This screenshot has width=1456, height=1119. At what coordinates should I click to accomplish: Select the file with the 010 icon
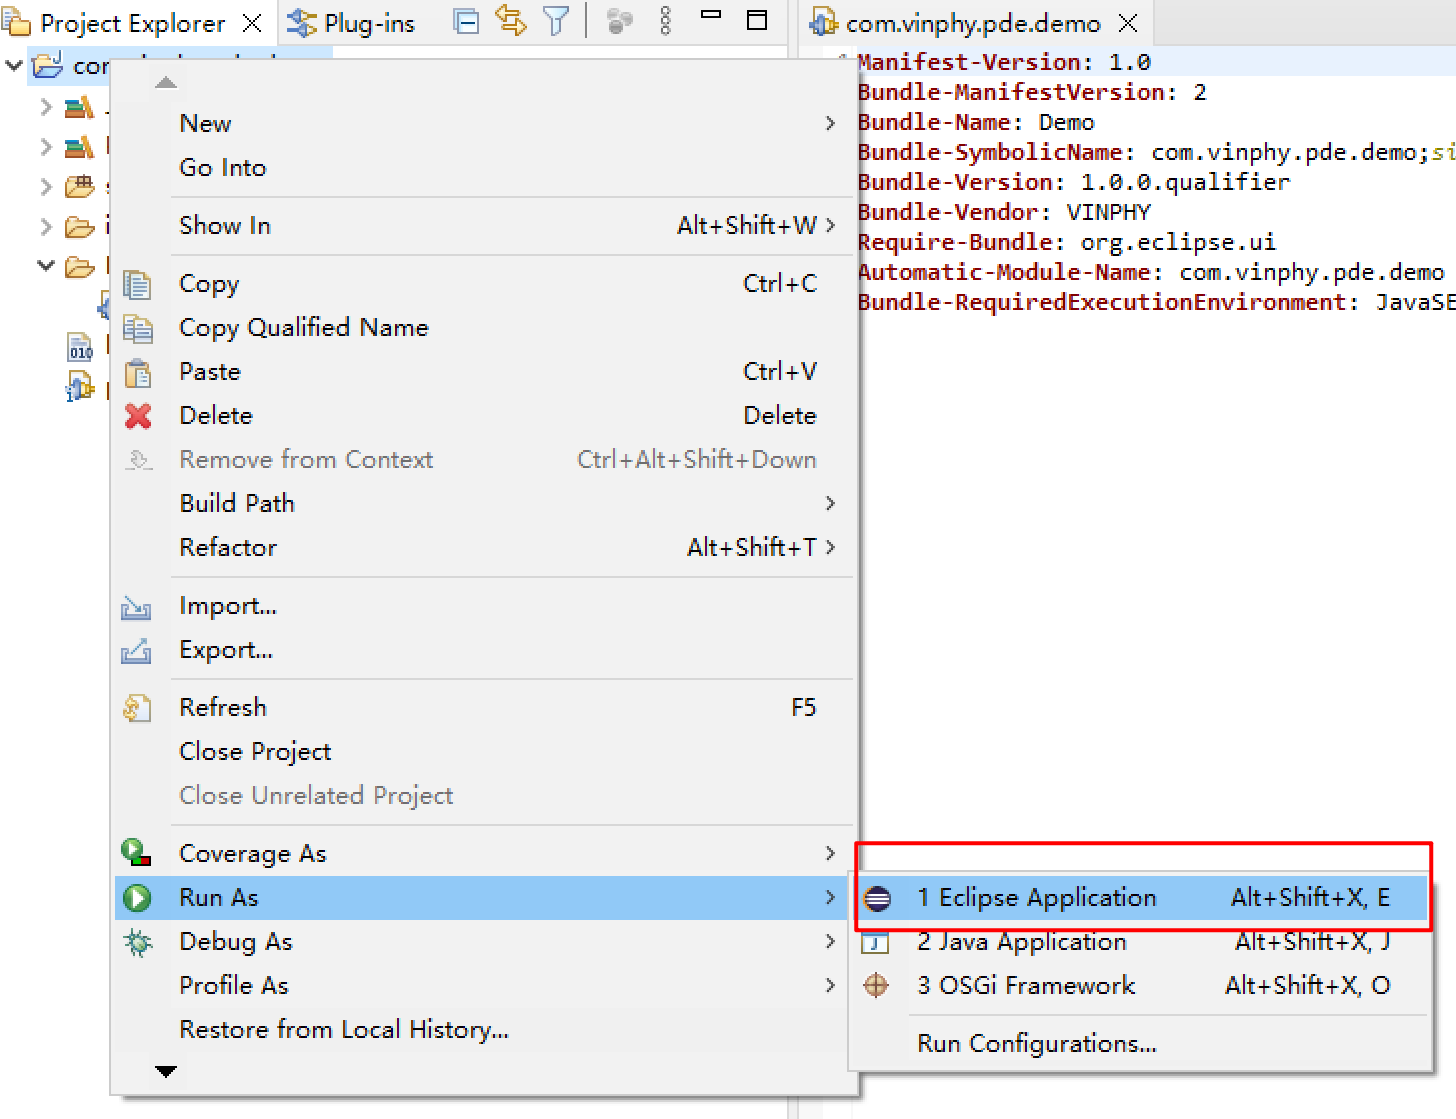(80, 347)
